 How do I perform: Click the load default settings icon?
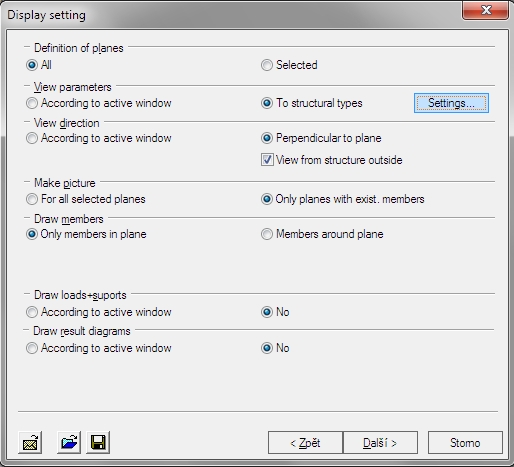click(x=30, y=443)
